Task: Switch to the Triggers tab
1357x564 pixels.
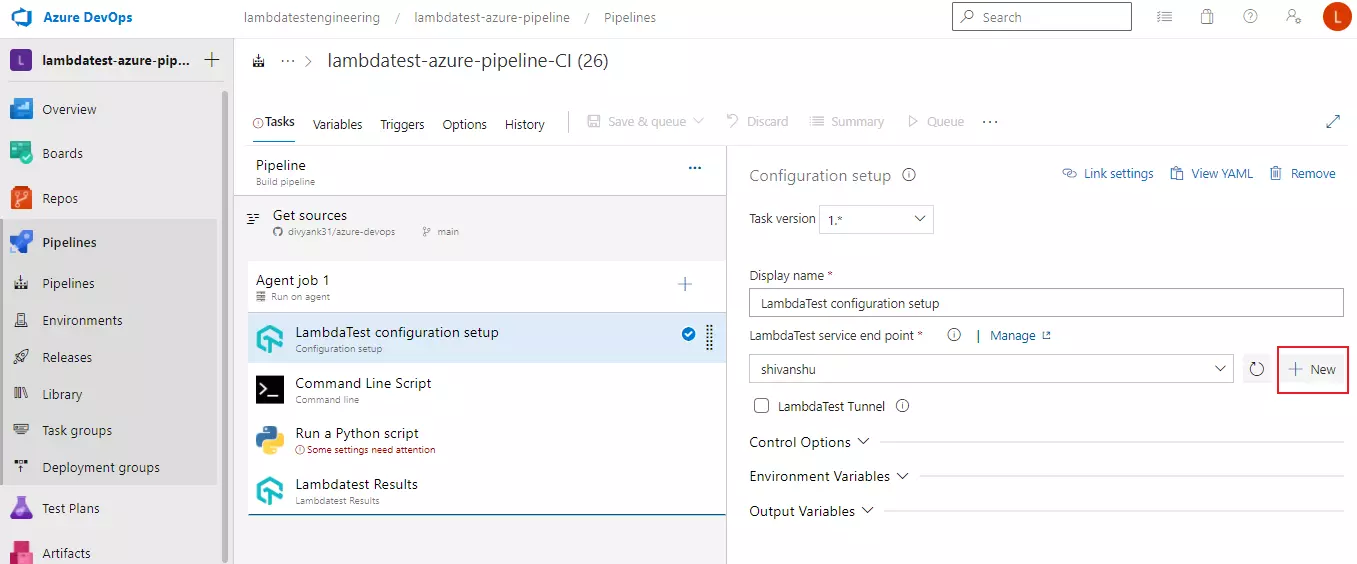Action: 402,124
